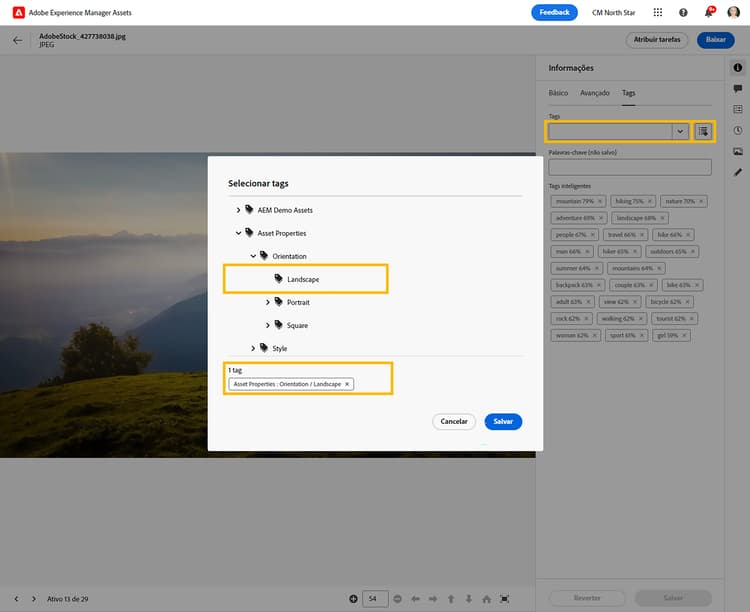Click Cancelar in the tag dialog
The width and height of the screenshot is (750, 612).
[x=454, y=421]
